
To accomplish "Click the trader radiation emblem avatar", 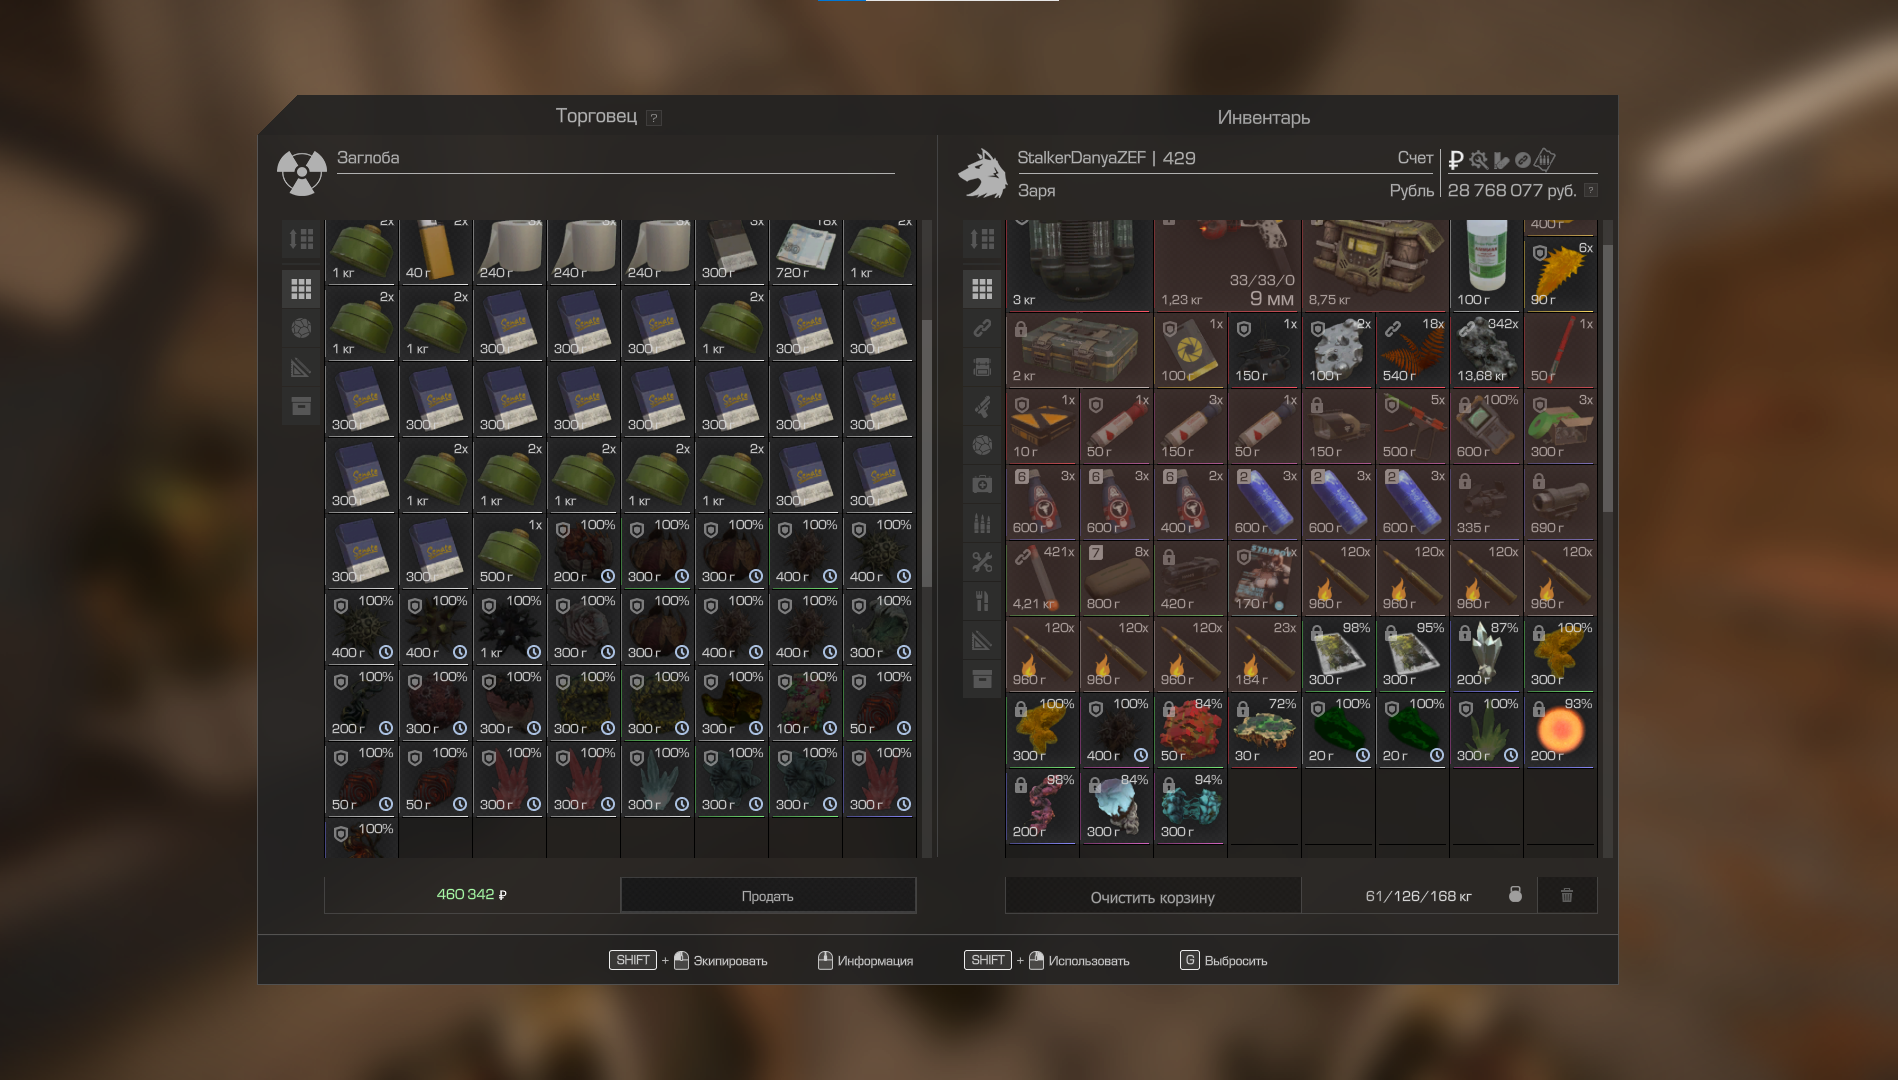I will tap(302, 173).
